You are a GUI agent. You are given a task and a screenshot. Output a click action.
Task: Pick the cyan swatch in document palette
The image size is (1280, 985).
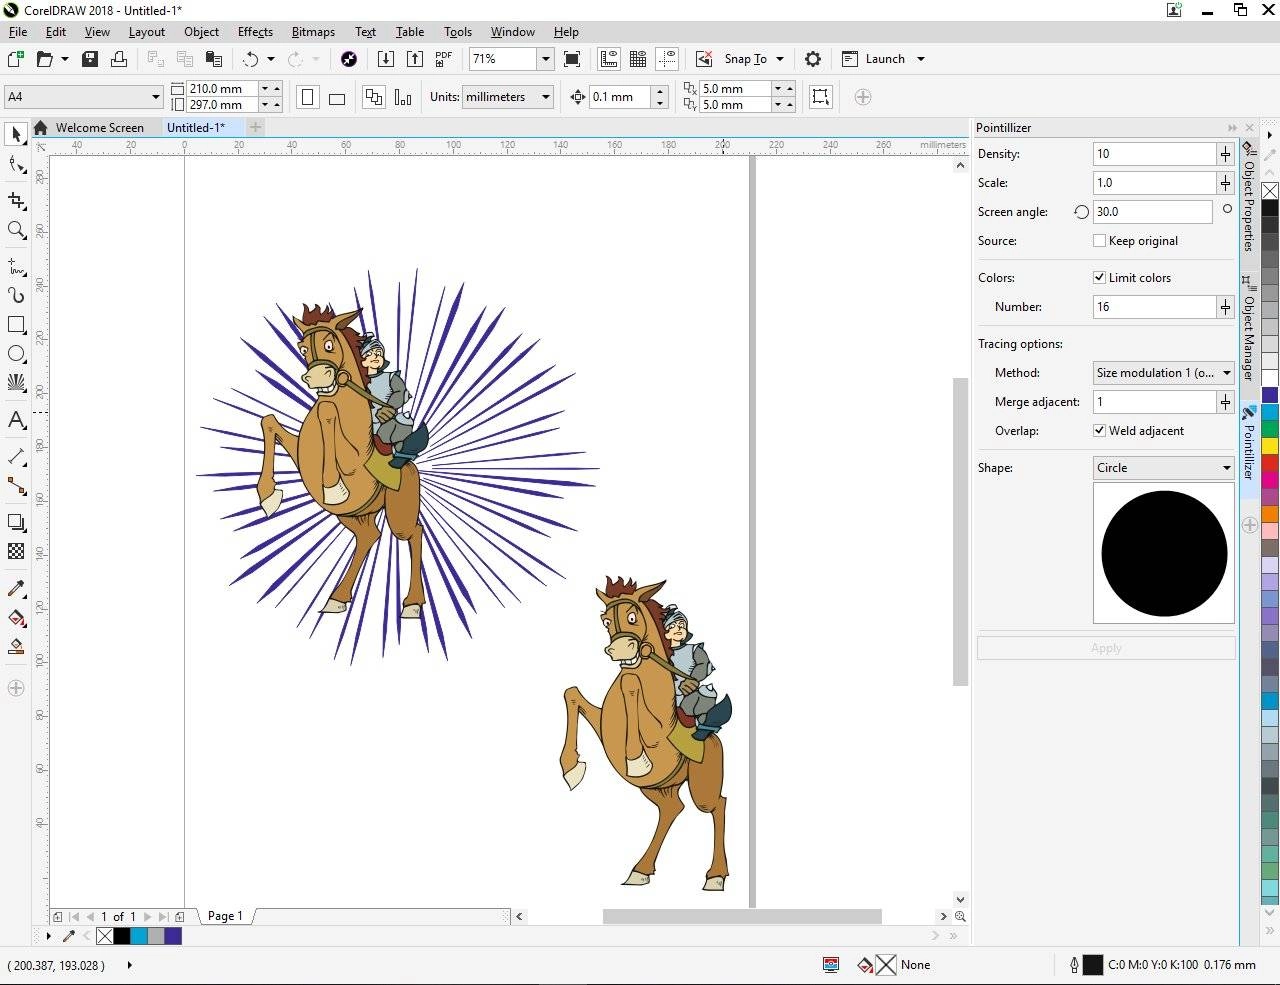pyautogui.click(x=139, y=936)
